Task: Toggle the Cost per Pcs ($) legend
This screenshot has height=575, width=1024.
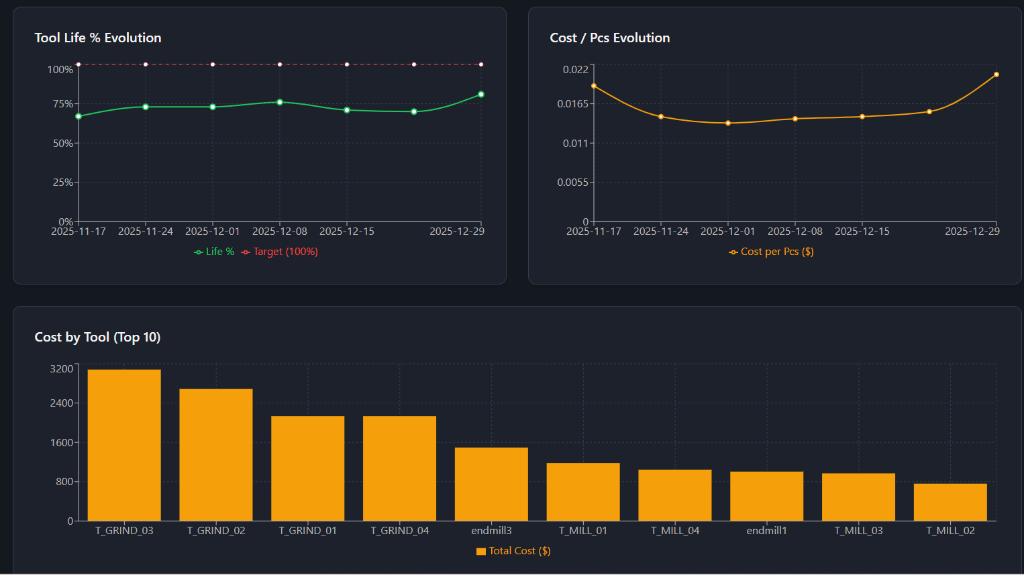Action: [771, 252]
